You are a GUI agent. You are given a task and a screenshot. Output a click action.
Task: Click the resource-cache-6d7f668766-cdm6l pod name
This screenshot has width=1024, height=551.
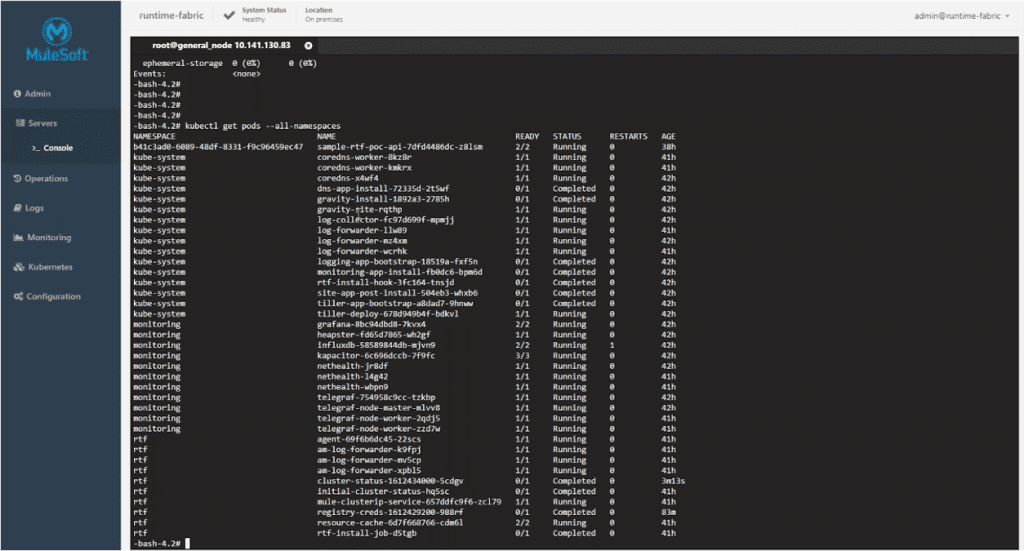point(390,523)
